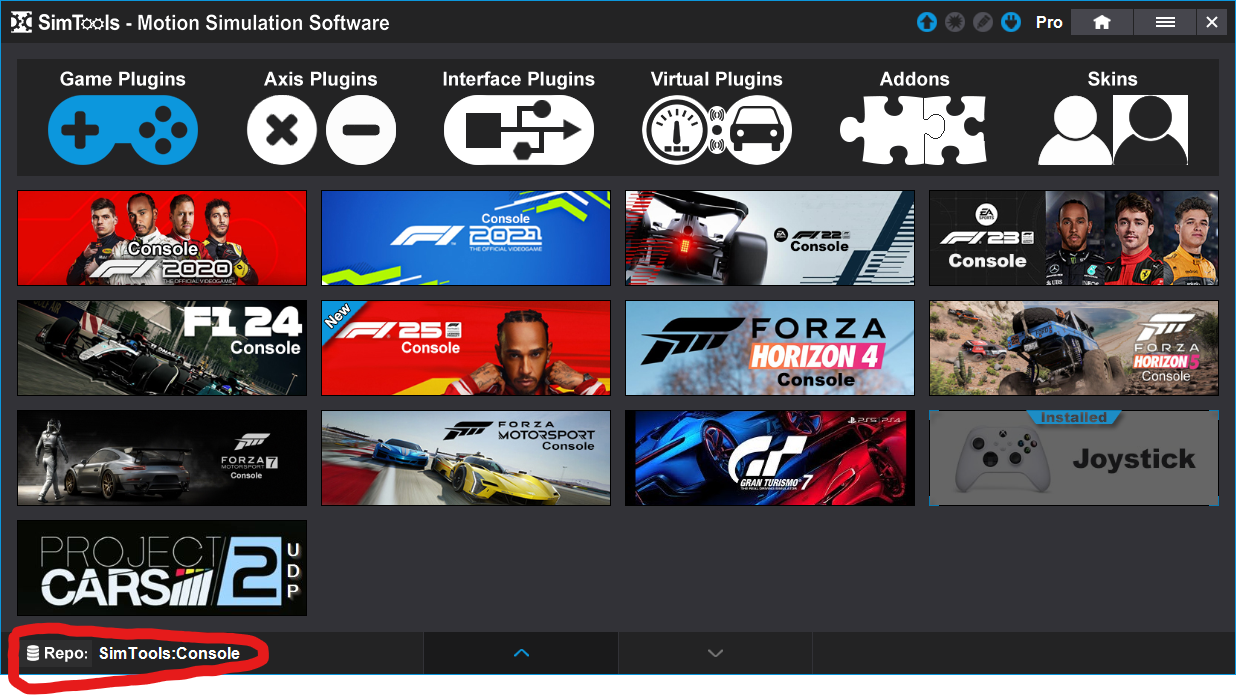Click the Repo database icon
Image resolution: width=1236 pixels, height=695 pixels.
pyautogui.click(x=33, y=654)
